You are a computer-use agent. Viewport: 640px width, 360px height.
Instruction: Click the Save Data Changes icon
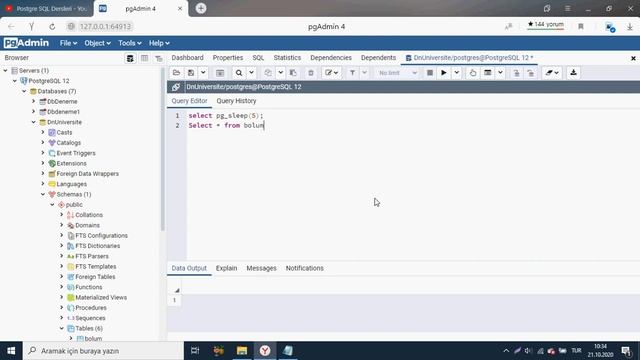coord(220,73)
